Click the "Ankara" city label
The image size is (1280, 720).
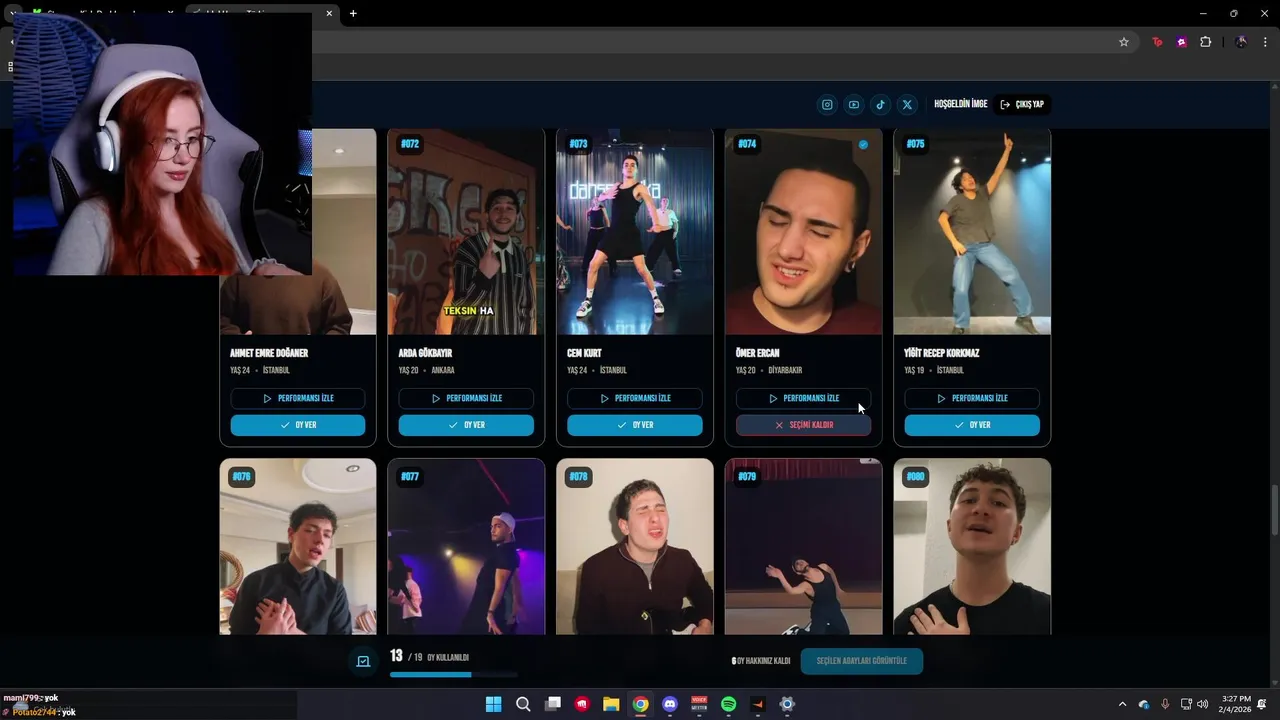click(x=443, y=370)
